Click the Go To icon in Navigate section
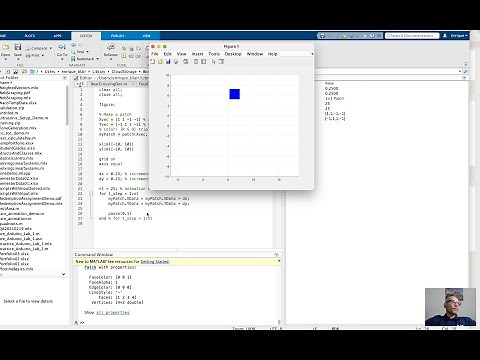The width and height of the screenshot is (480, 360). [62, 47]
